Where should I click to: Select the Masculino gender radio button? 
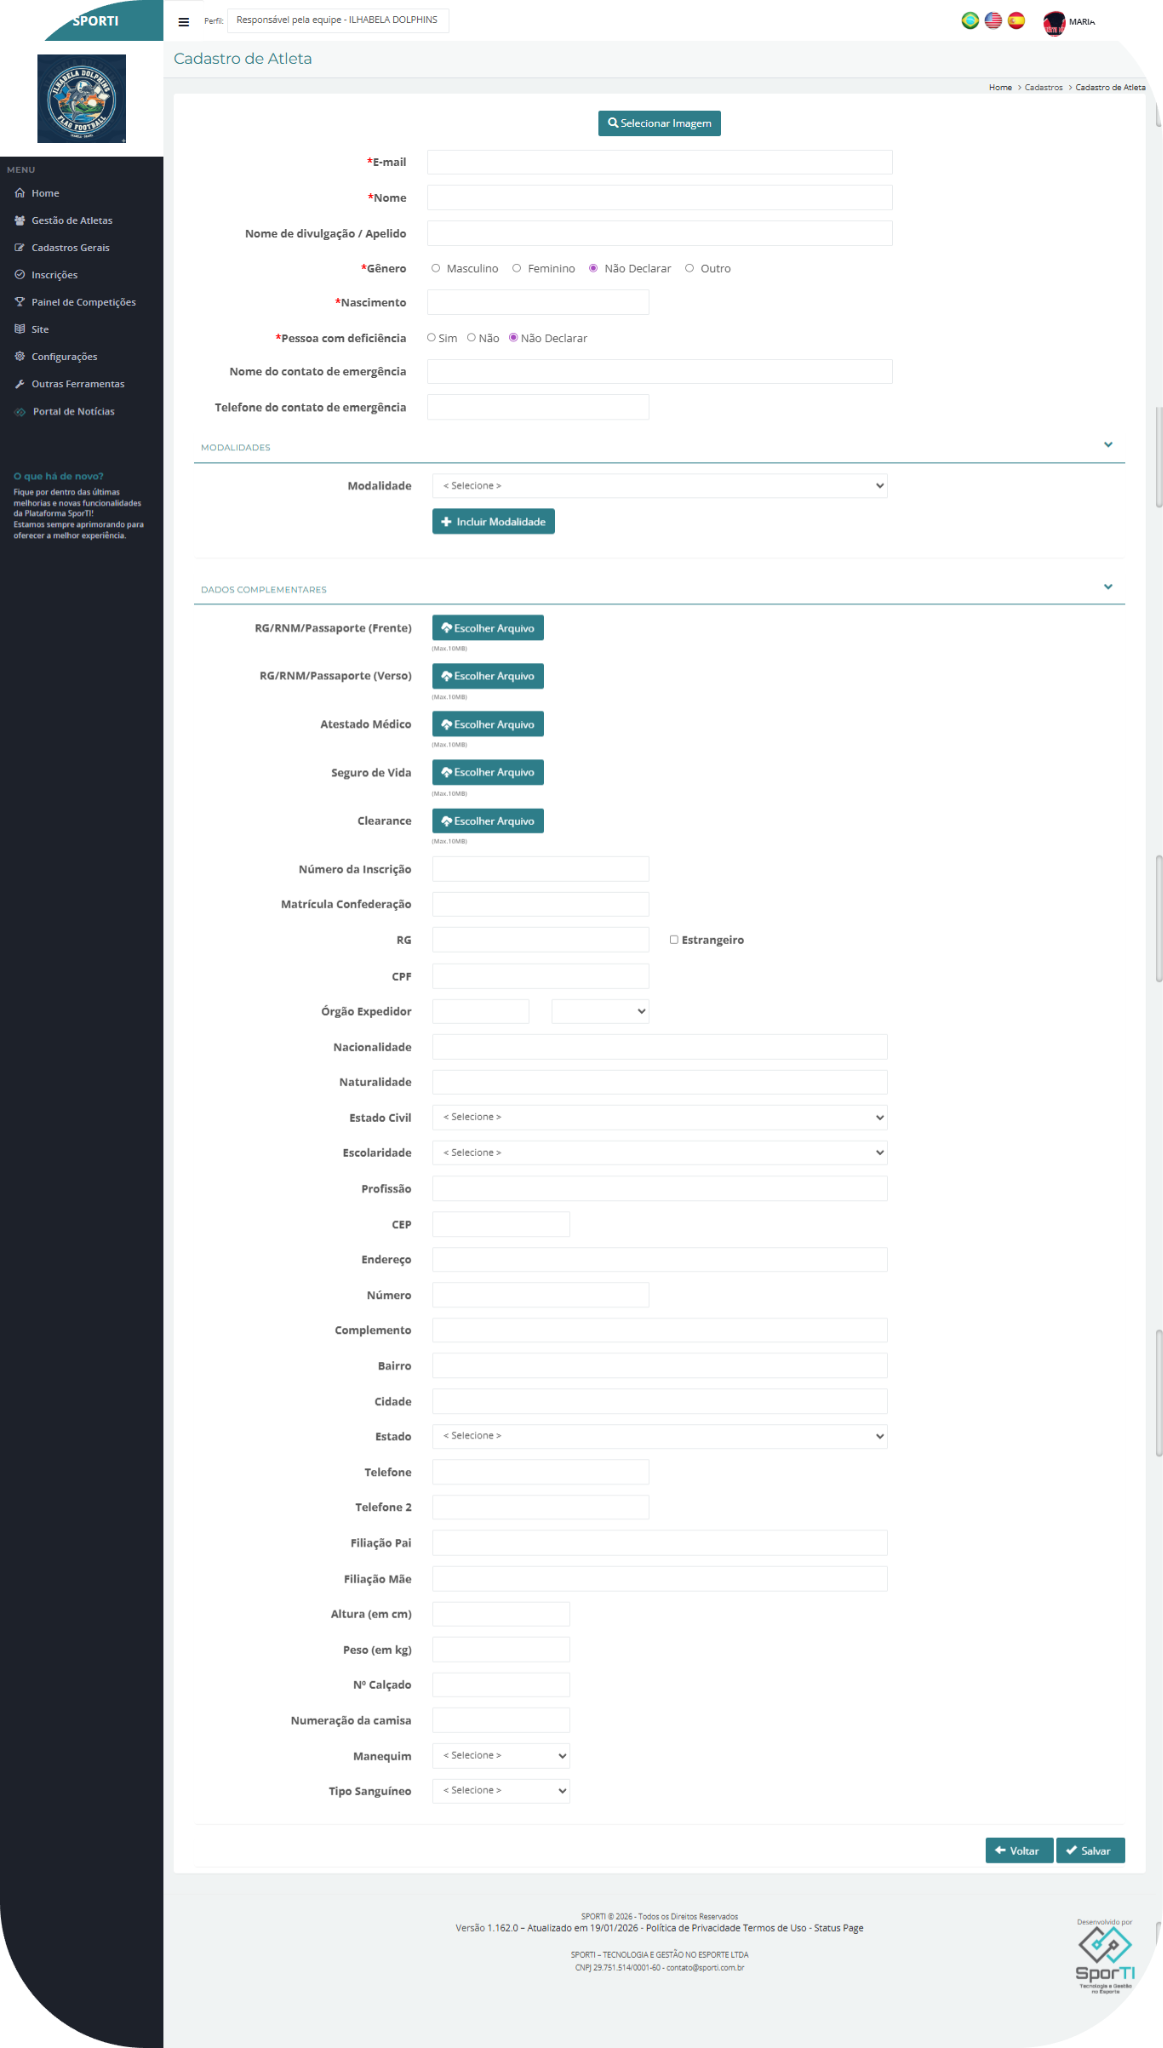(x=436, y=268)
